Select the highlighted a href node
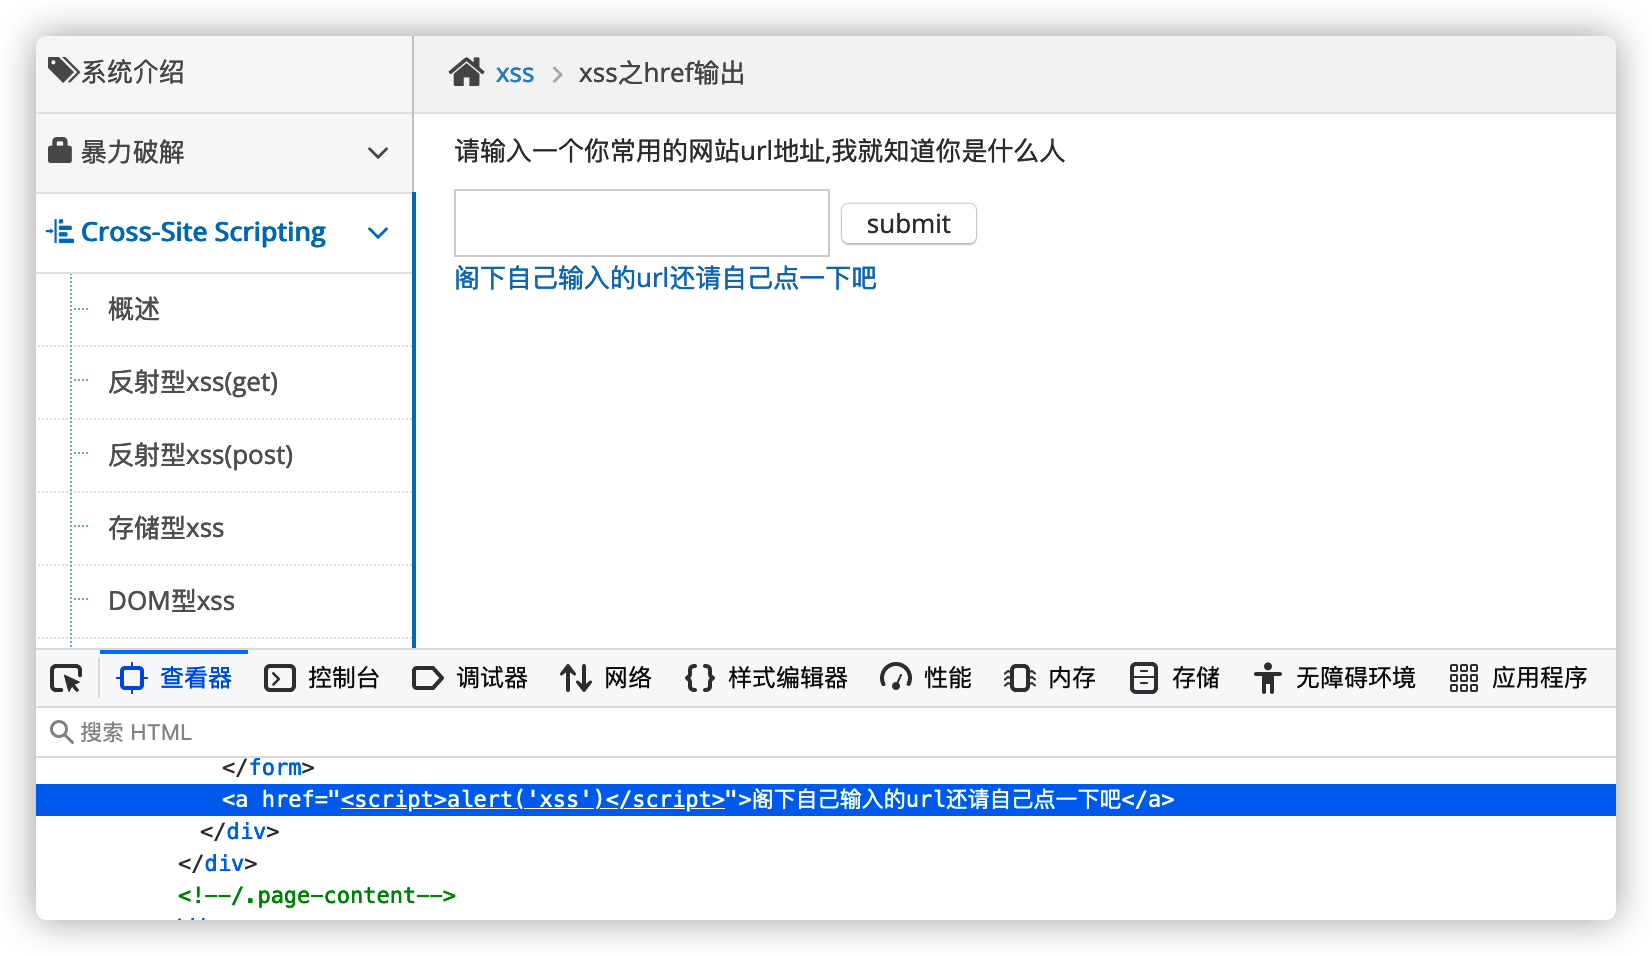Image resolution: width=1652 pixels, height=956 pixels. (697, 800)
